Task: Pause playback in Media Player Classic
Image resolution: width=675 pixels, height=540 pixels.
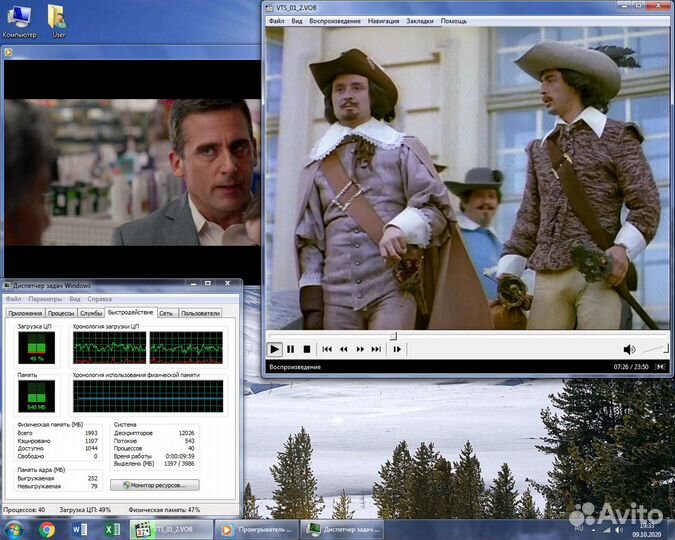Action: pos(291,349)
